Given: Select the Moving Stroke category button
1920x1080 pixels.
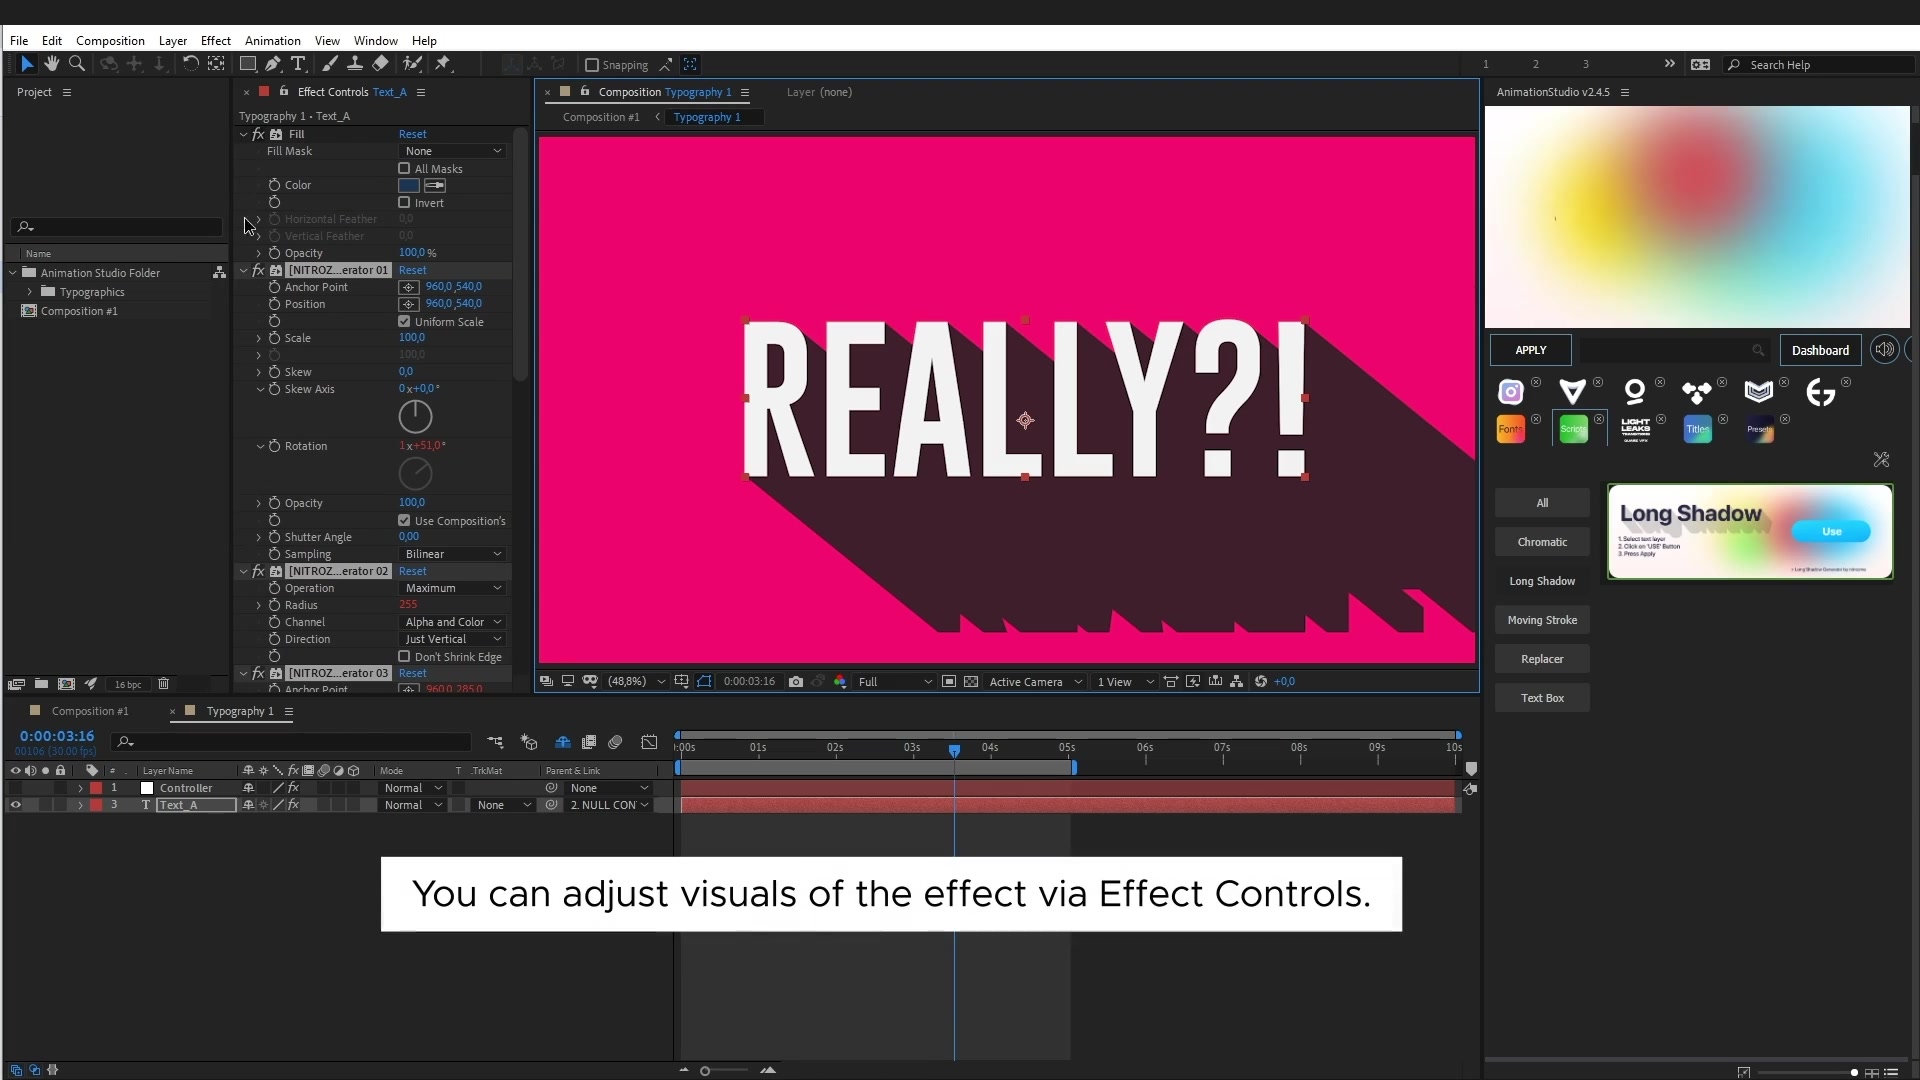Looking at the screenshot, I should [x=1542, y=620].
